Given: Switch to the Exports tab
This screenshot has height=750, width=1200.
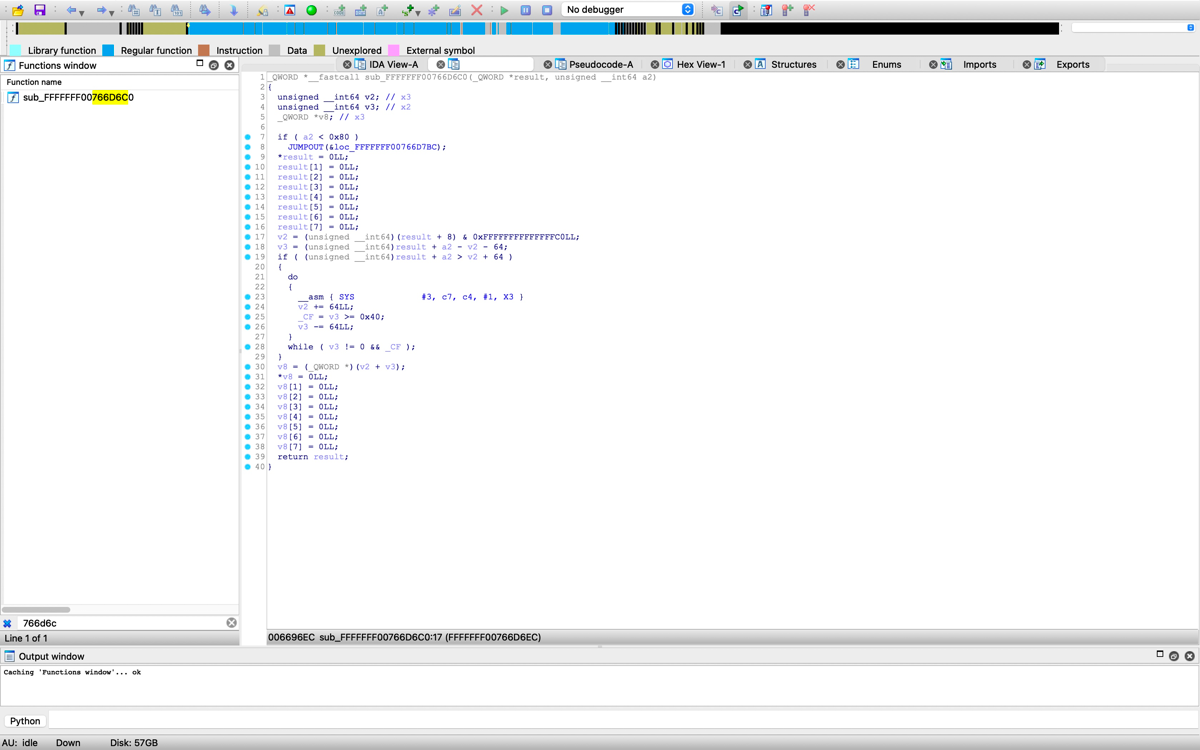Looking at the screenshot, I should (1073, 64).
